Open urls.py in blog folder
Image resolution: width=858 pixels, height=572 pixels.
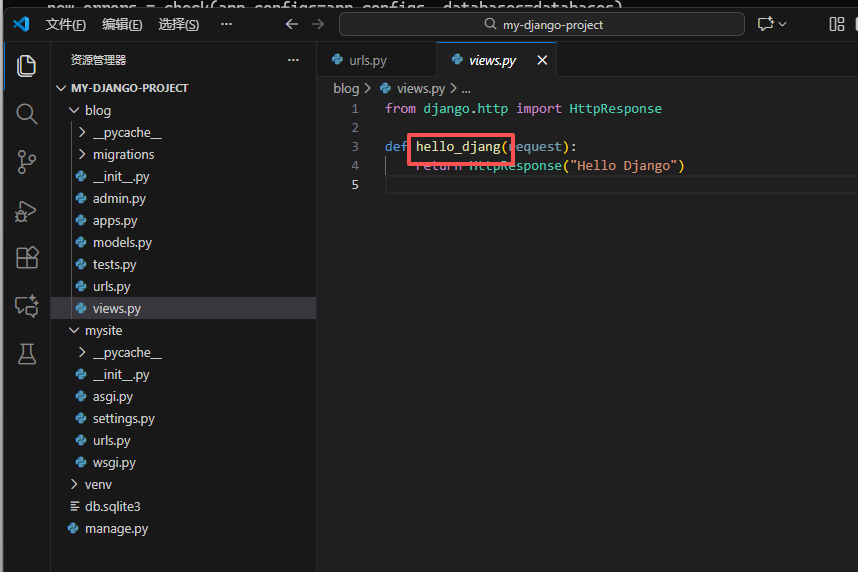pos(183,286)
